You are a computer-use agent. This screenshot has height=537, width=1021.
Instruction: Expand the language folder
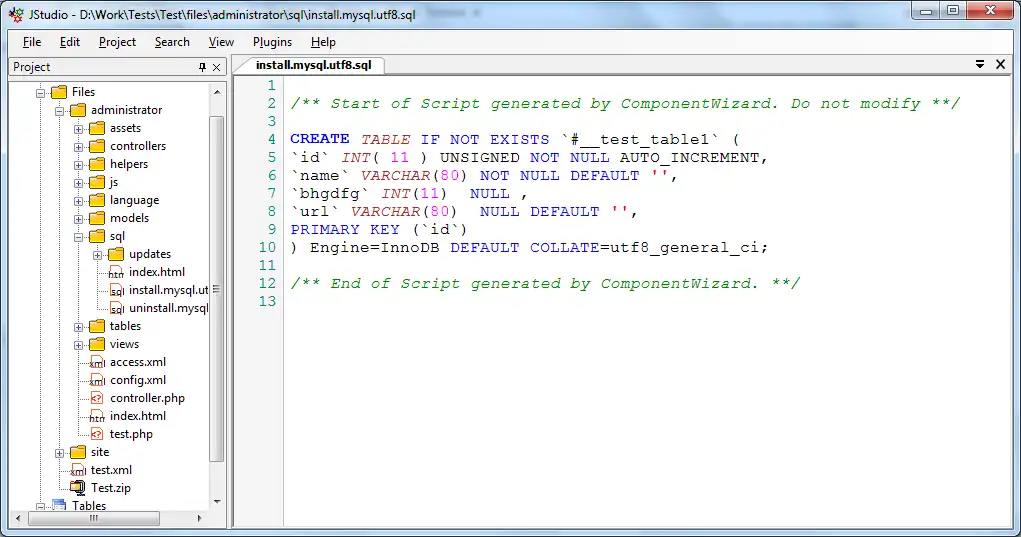pyautogui.click(x=78, y=200)
